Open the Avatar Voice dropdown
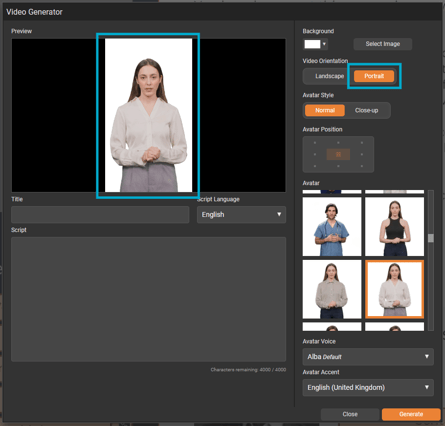445x426 pixels. (x=368, y=357)
